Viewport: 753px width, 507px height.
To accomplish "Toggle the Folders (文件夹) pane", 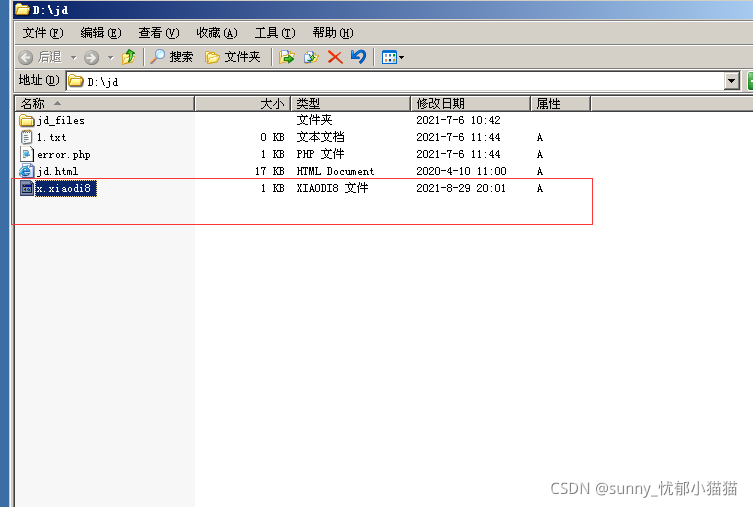I will (232, 57).
